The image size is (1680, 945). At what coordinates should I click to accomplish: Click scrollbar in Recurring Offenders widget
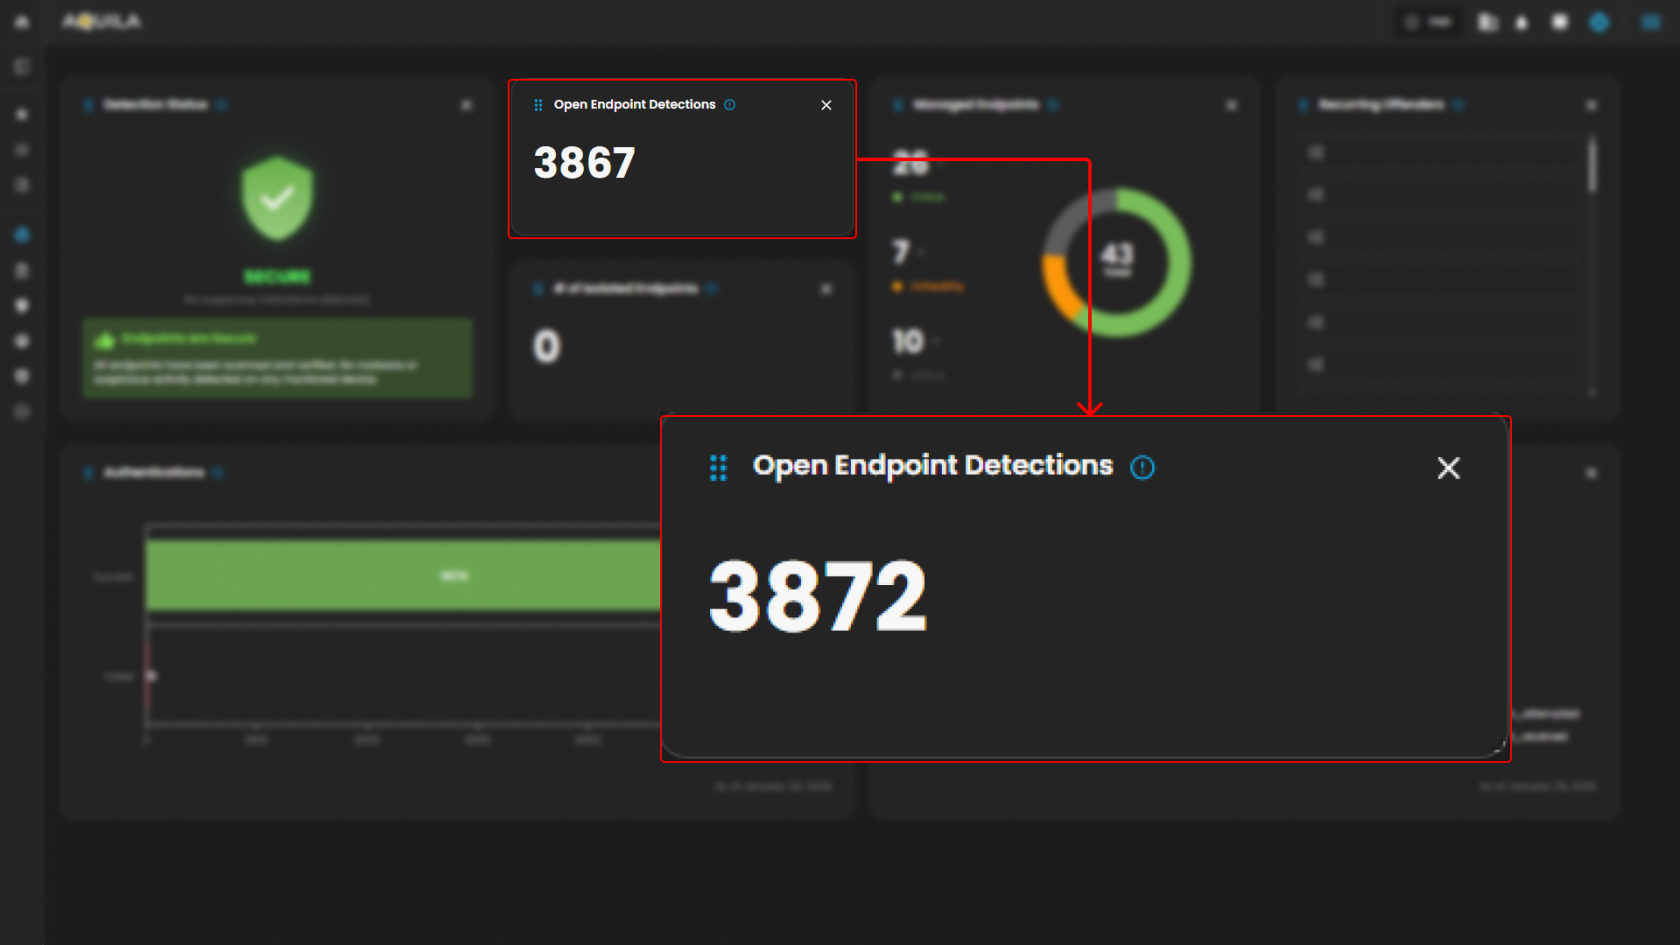[x=1592, y=165]
